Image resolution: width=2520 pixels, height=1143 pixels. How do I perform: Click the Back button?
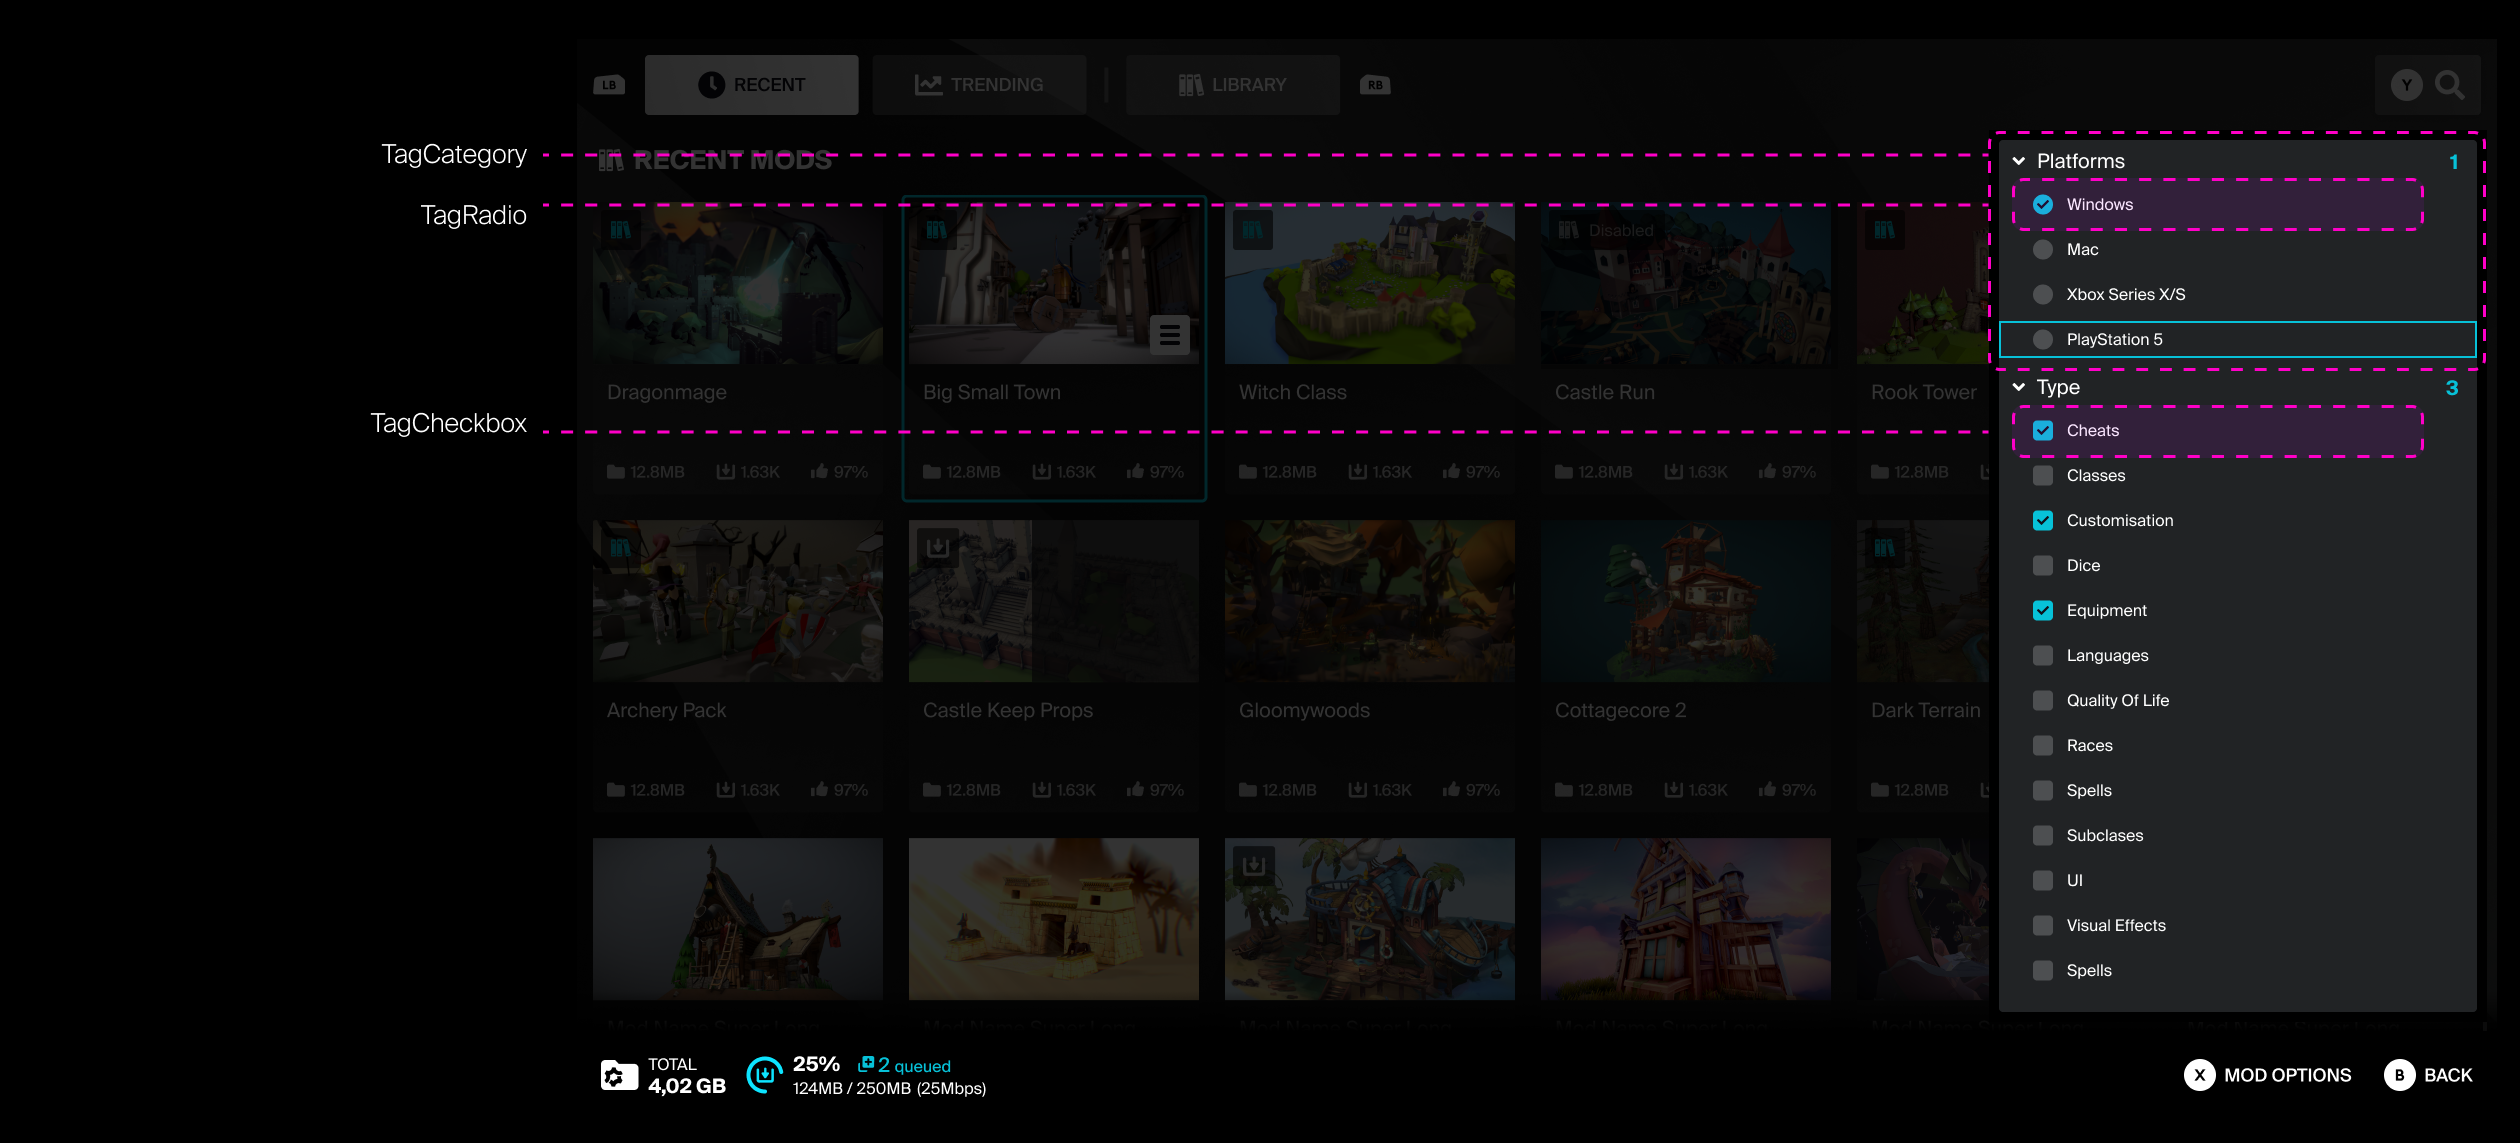[2428, 1075]
